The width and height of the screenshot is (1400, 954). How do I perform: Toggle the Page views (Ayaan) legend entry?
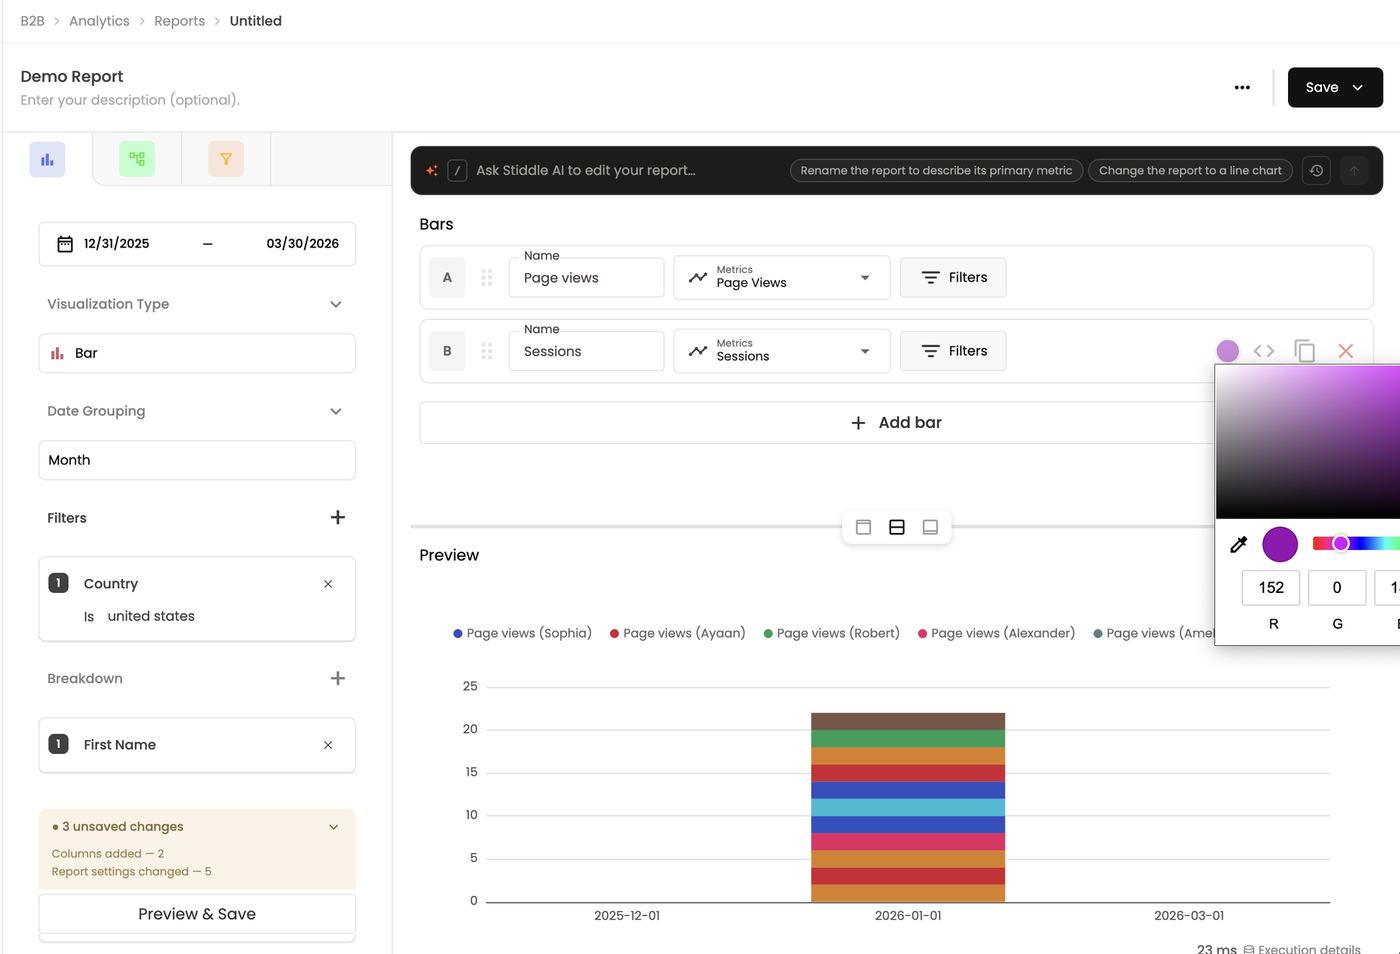pos(678,633)
